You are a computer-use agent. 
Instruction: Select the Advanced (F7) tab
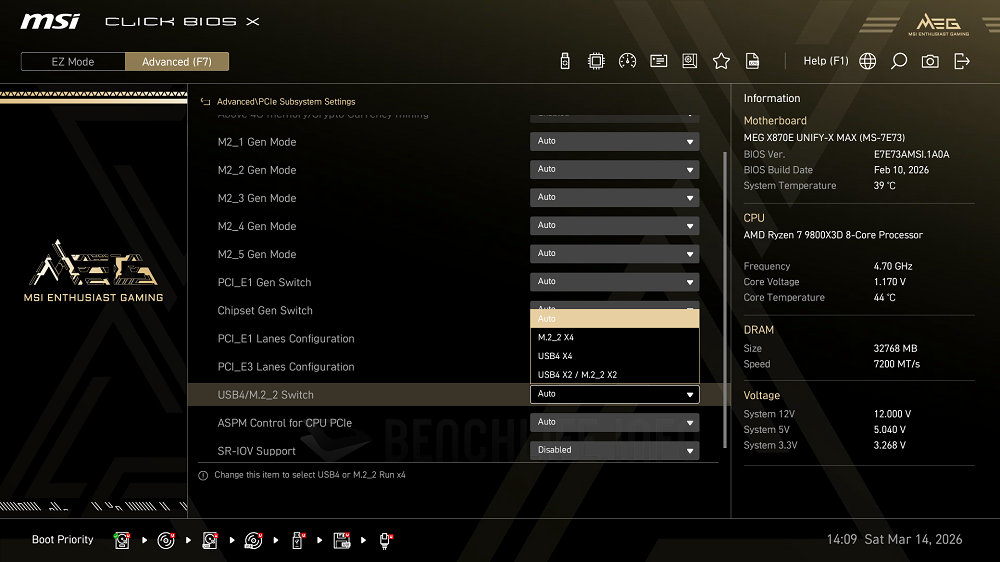click(177, 62)
